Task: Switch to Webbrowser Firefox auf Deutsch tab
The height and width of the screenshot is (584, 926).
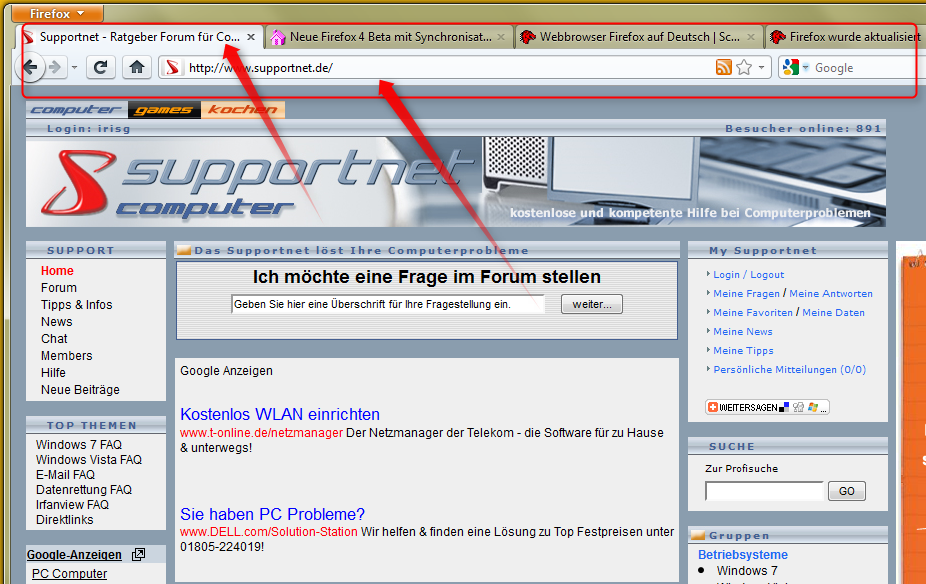Action: pos(639,37)
